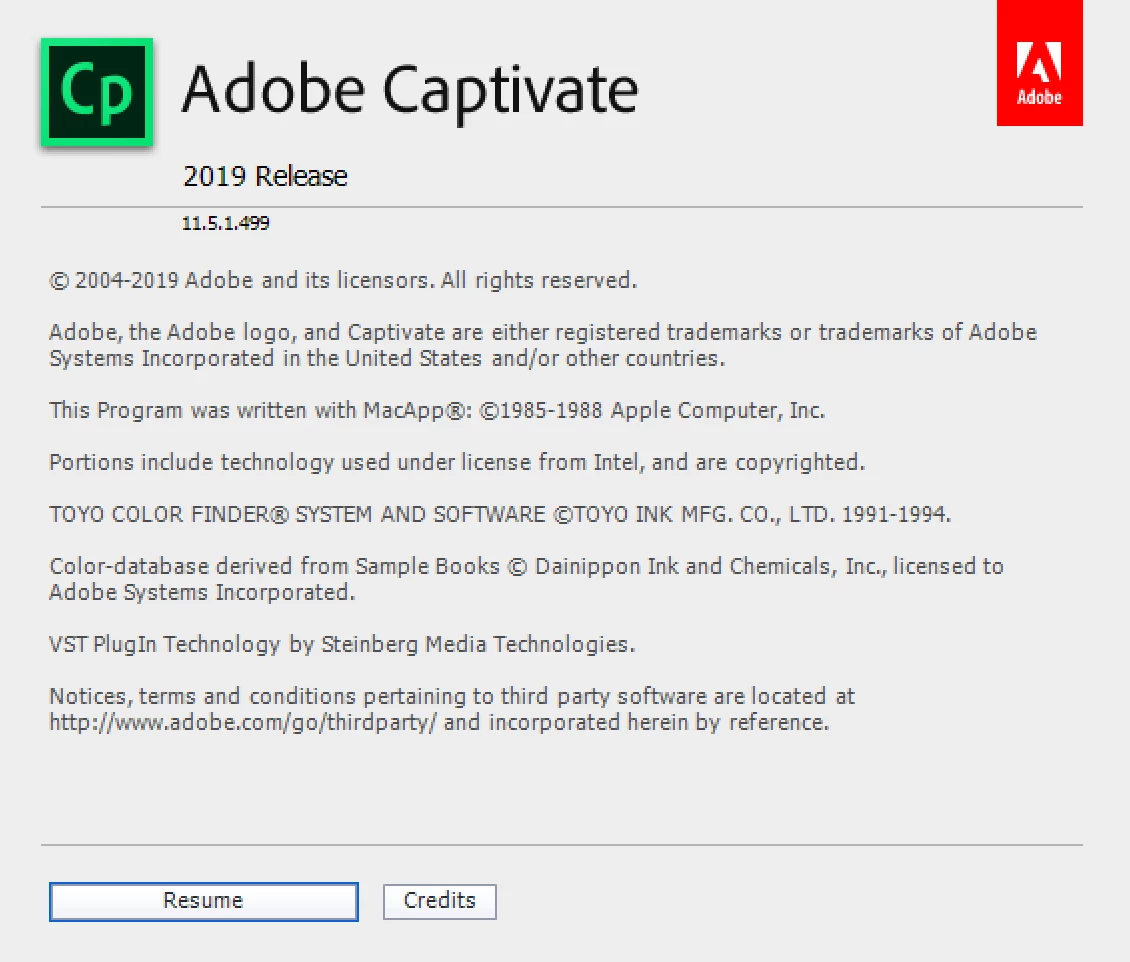This screenshot has height=962, width=1130.
Task: Click the 'Notices, terms and conditions' line
Action: [452, 696]
